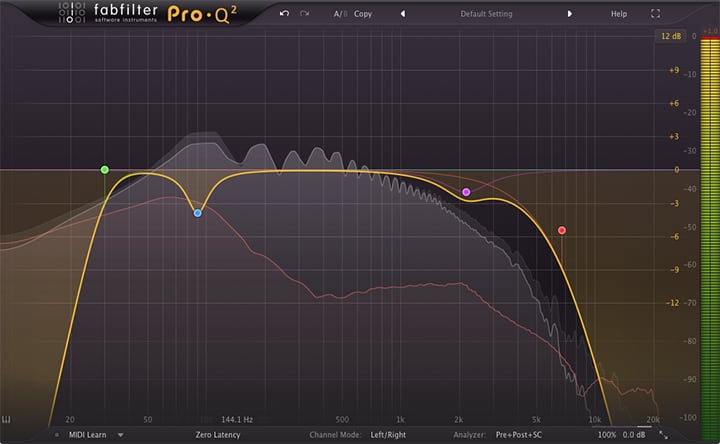Open the 12 dB display range menu
The height and width of the screenshot is (444, 720).
[670, 36]
